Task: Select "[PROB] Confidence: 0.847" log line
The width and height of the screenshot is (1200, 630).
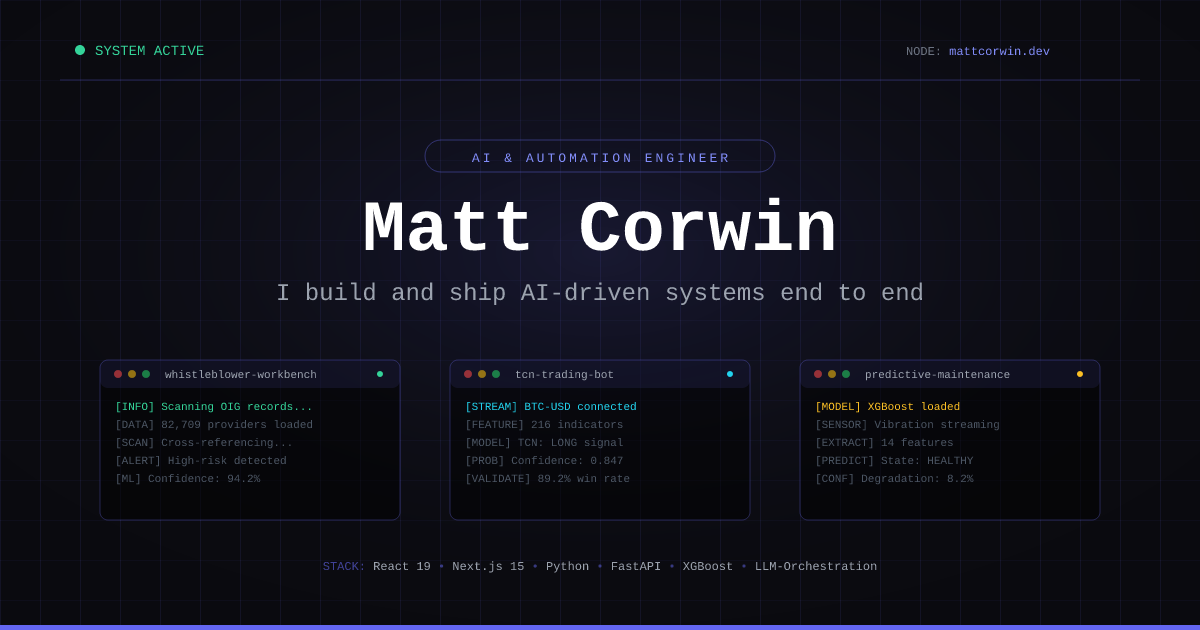Action: tap(544, 461)
